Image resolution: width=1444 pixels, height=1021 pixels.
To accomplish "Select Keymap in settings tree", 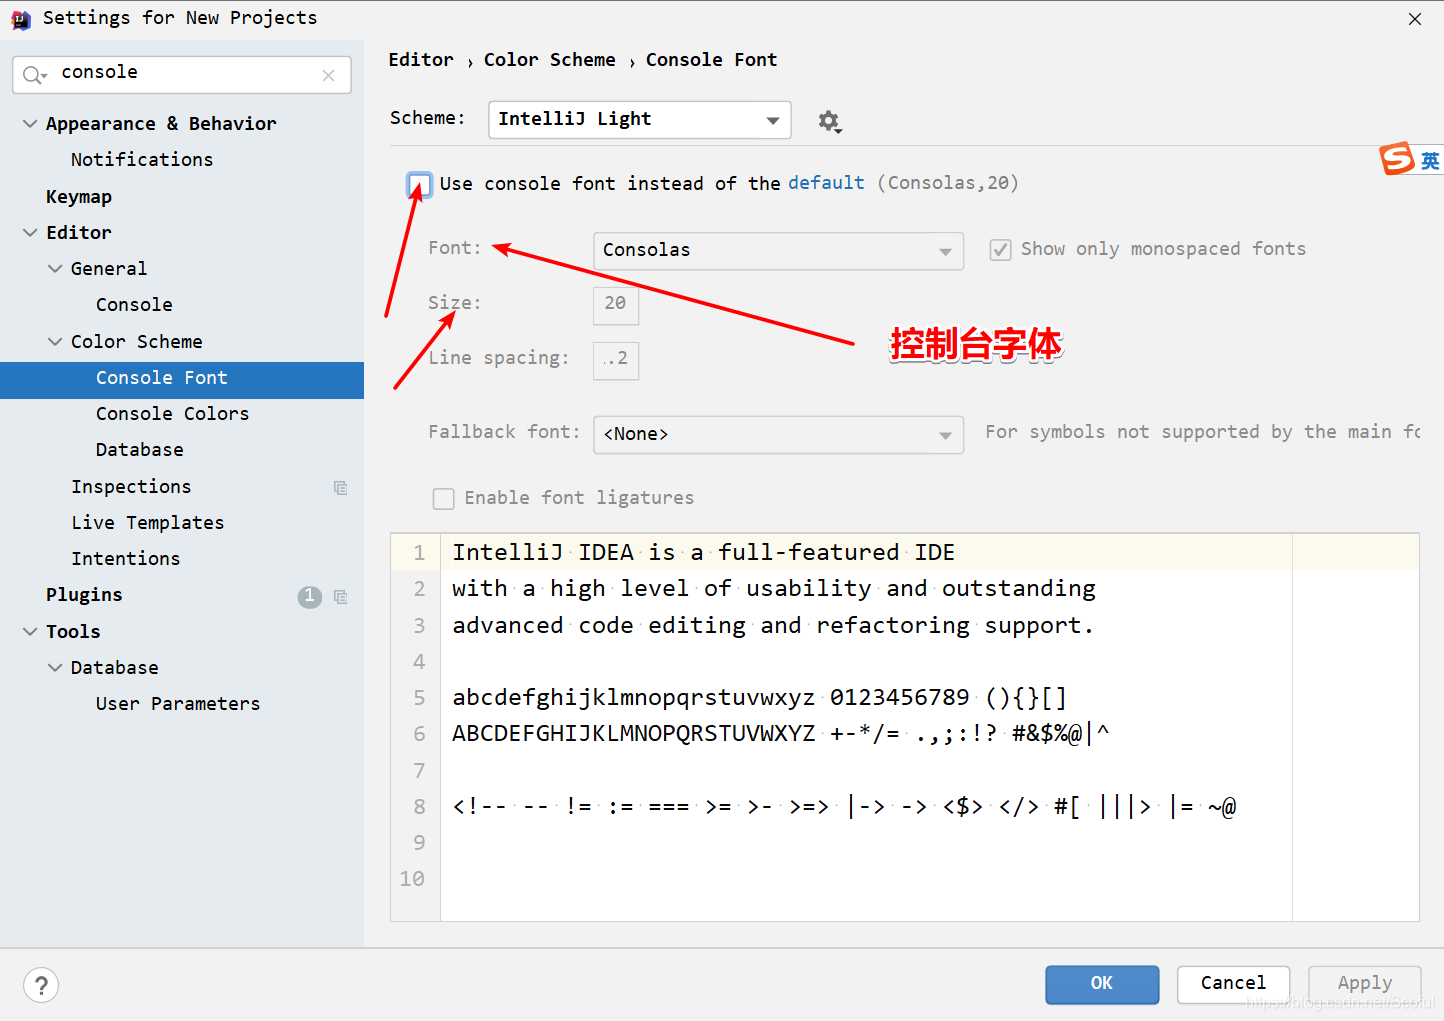I will pos(79,197).
